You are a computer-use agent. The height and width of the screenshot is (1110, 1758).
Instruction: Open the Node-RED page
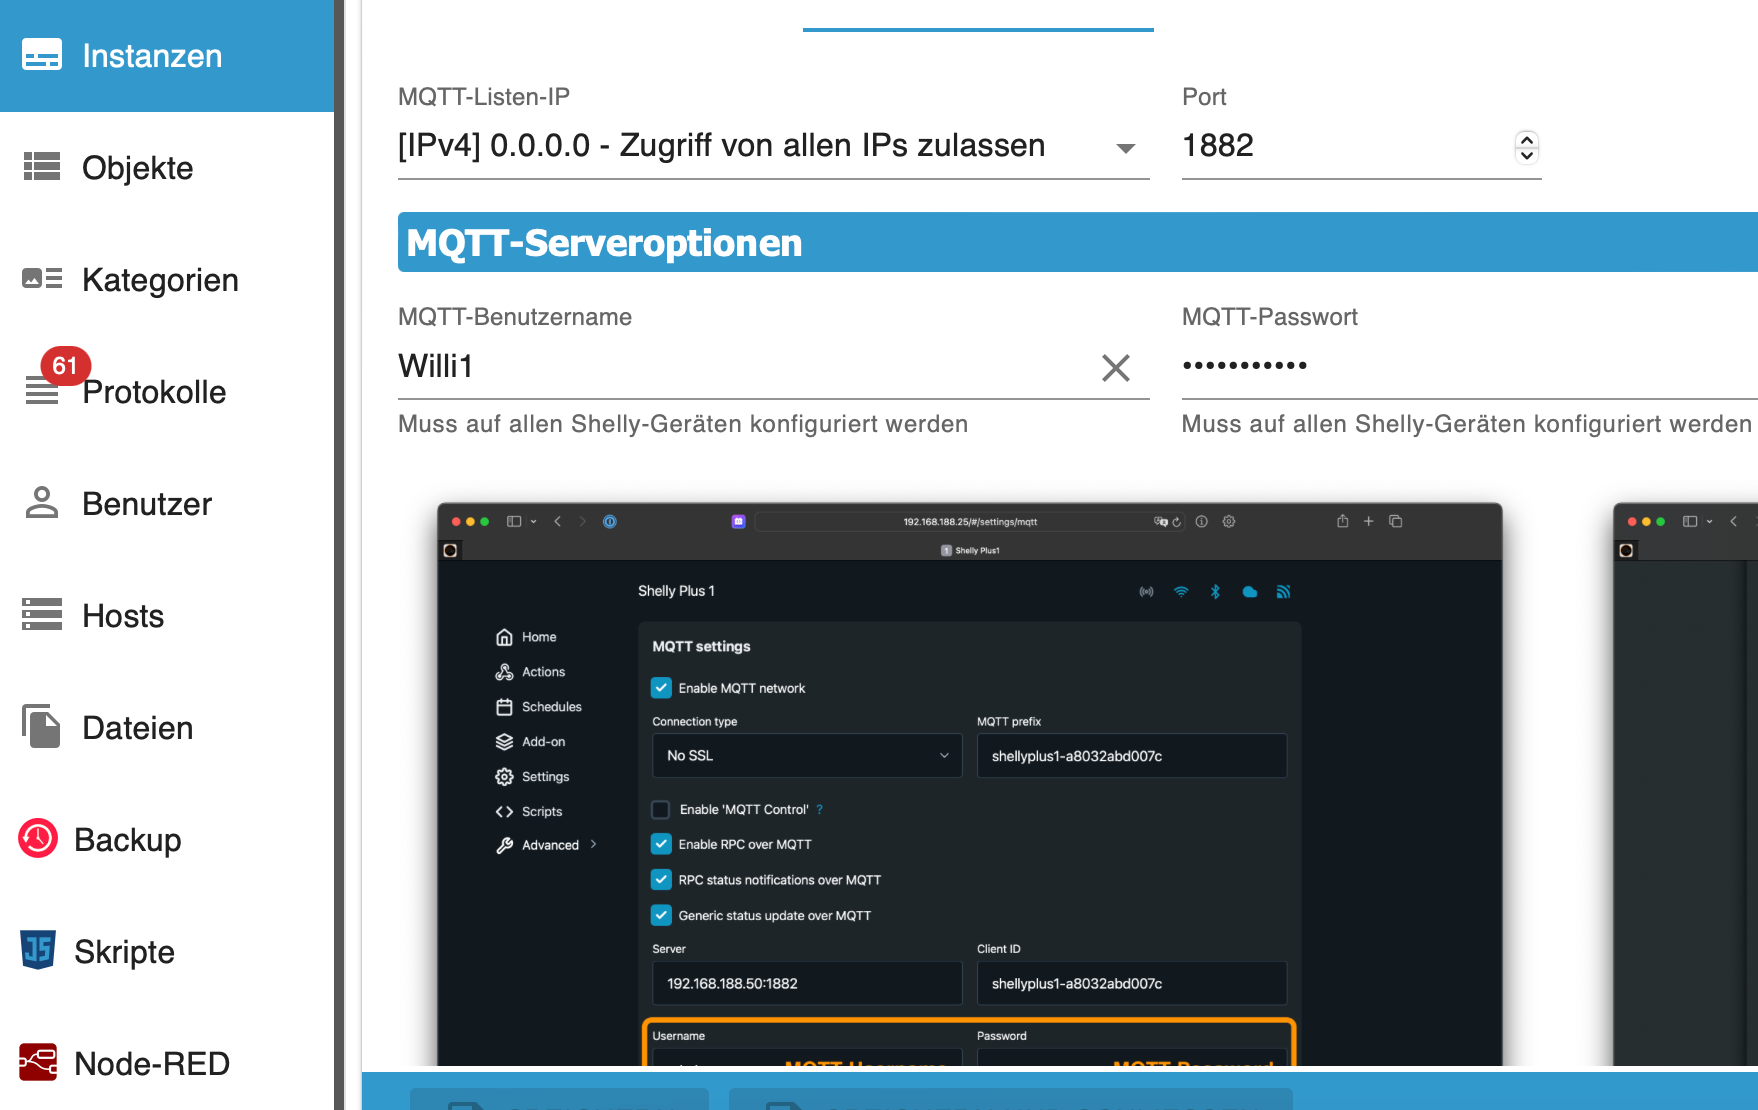tap(167, 1064)
